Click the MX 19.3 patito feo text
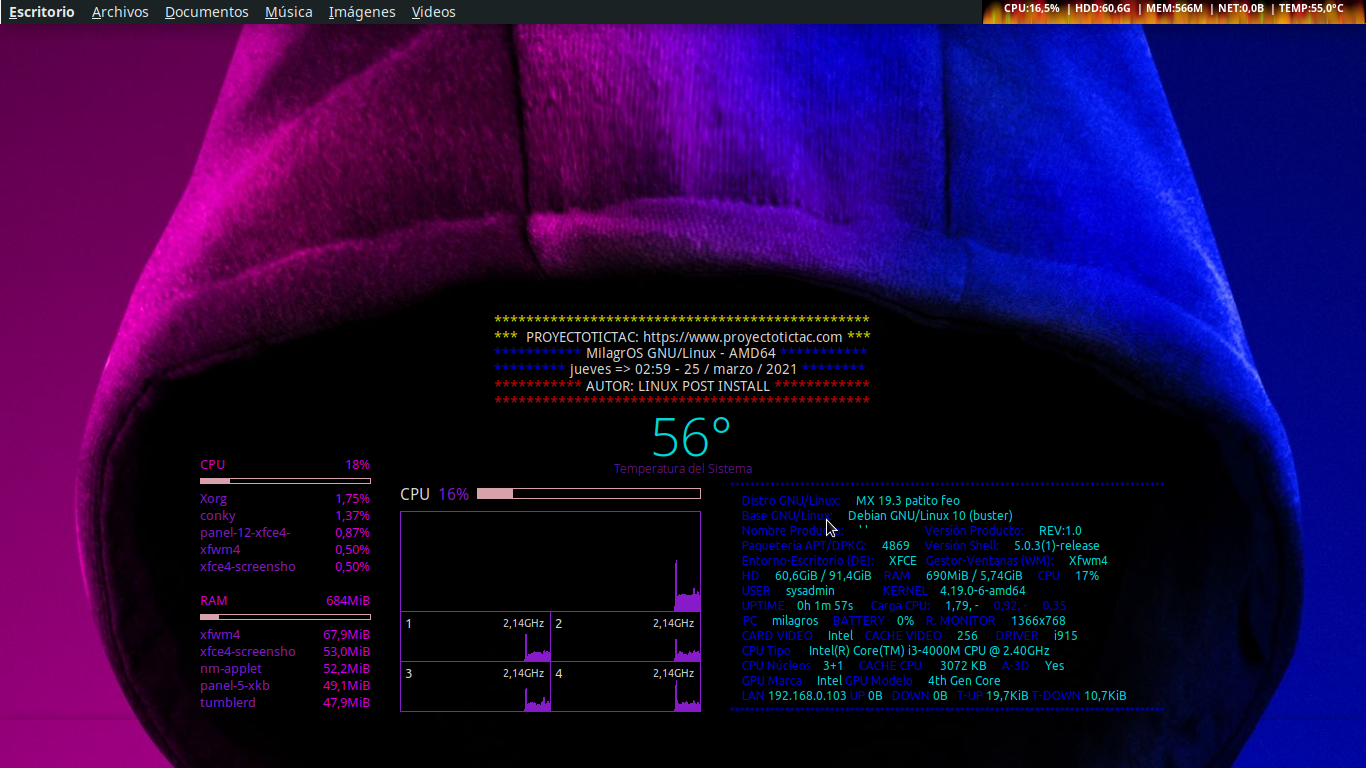 pyautogui.click(x=907, y=501)
